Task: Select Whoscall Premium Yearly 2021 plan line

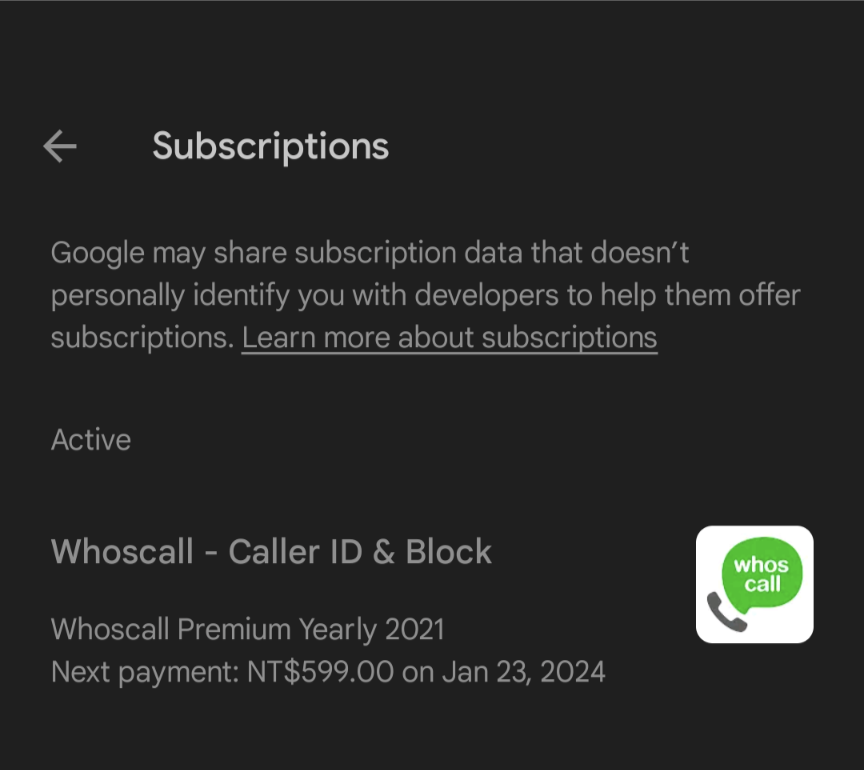Action: (x=247, y=629)
